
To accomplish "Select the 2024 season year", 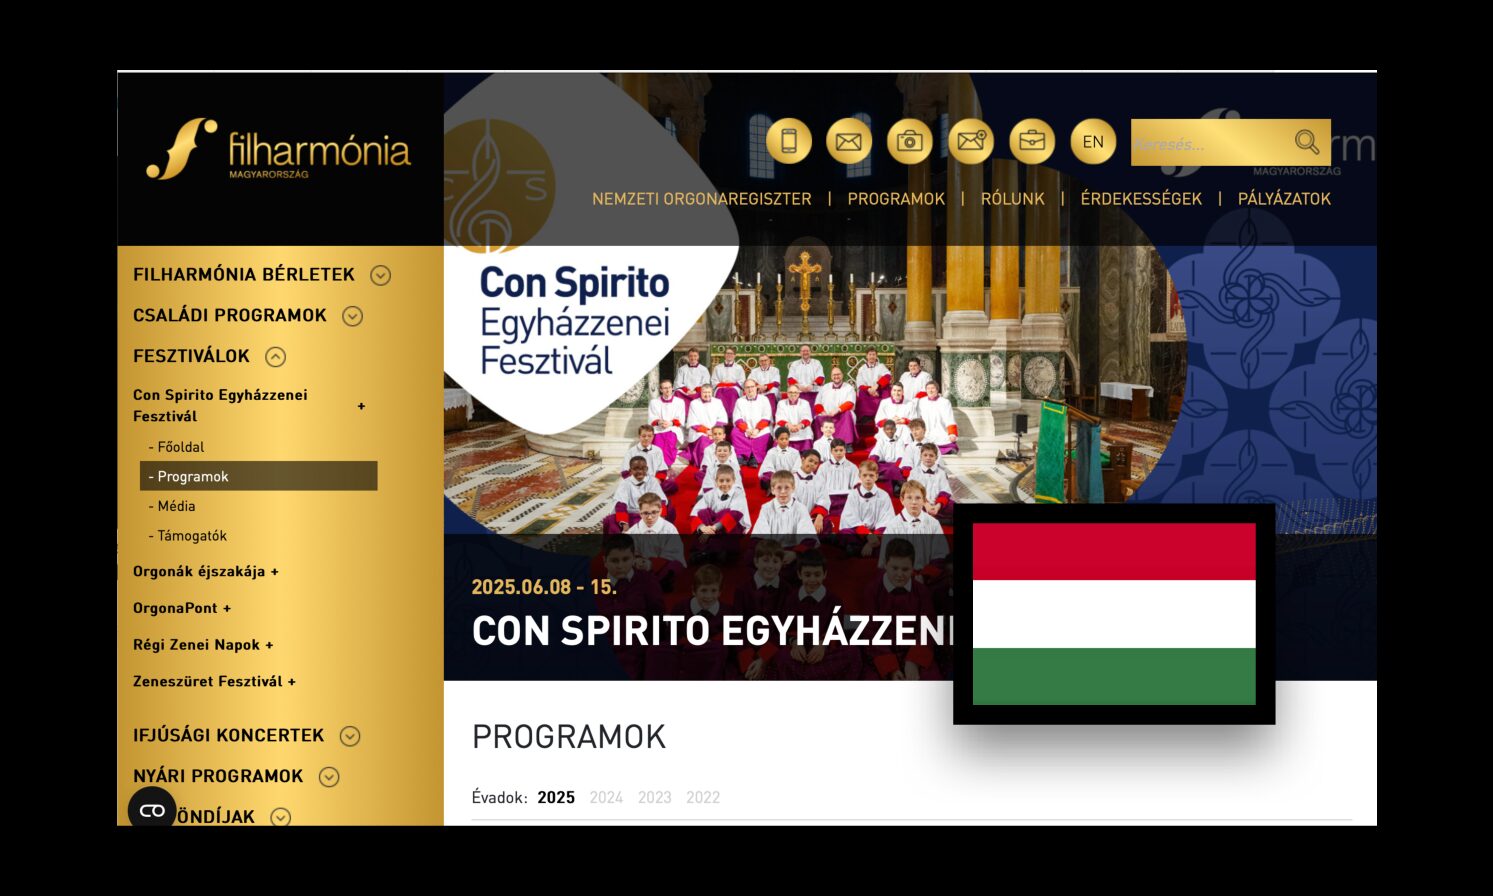I will (606, 797).
